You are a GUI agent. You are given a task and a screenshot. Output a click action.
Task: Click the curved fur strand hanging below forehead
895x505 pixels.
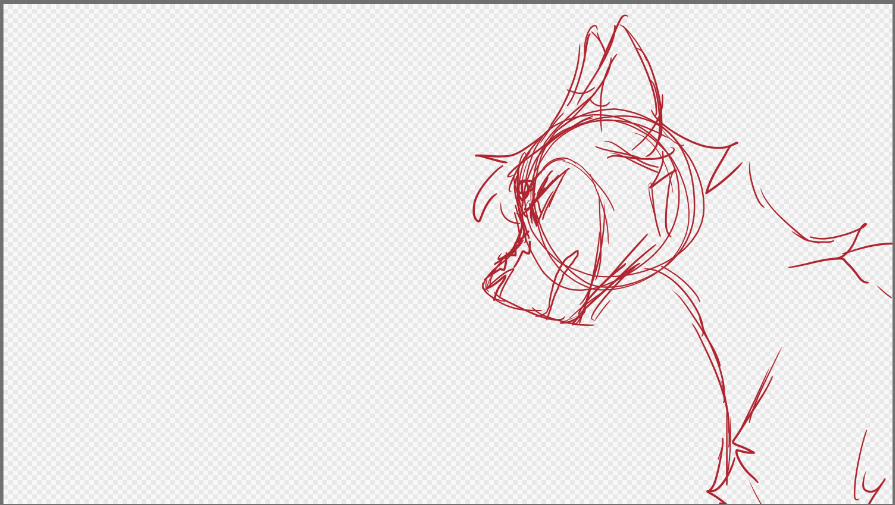476,207
